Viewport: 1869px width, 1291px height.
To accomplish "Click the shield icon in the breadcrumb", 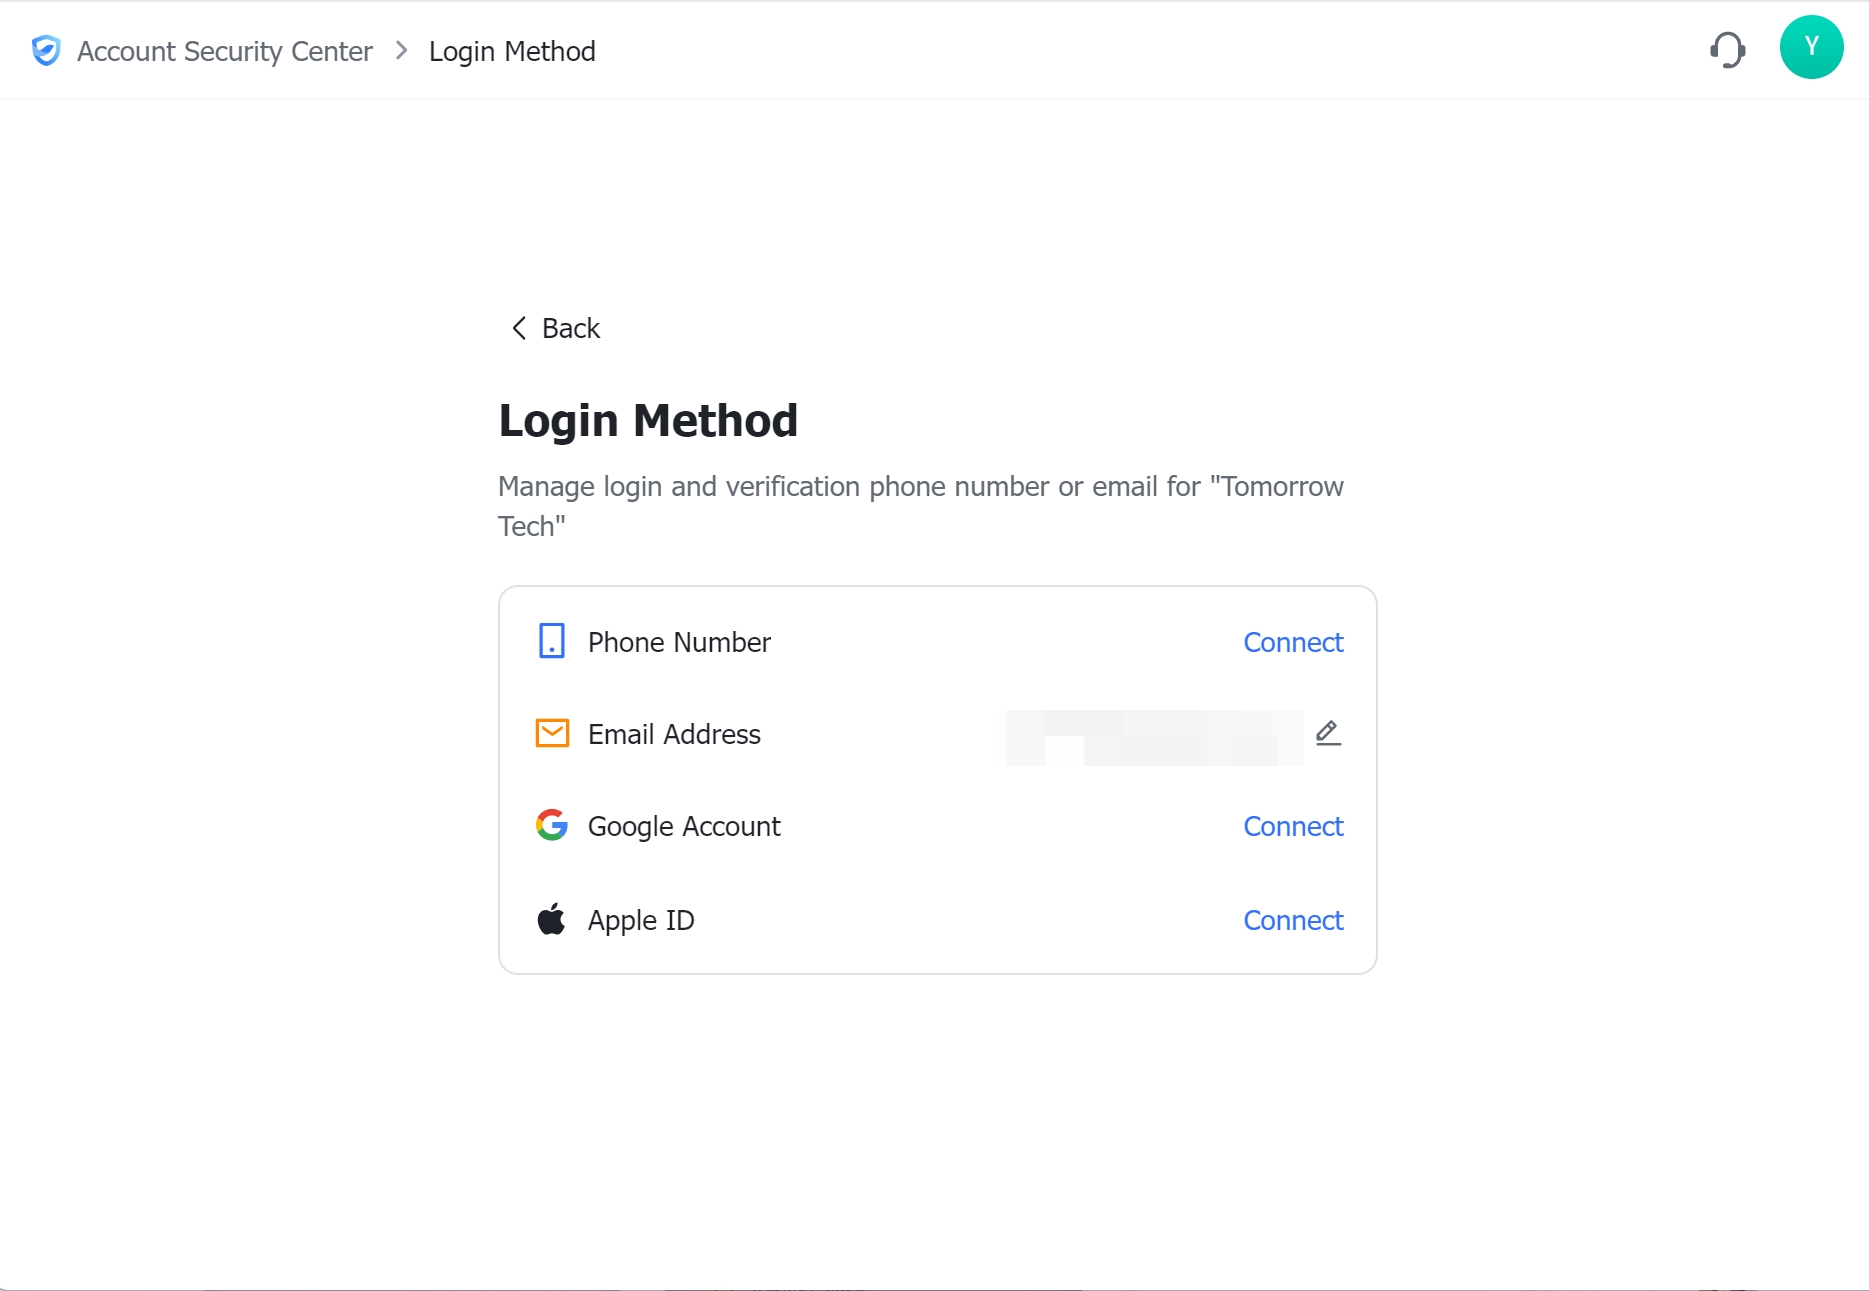I will coord(46,50).
